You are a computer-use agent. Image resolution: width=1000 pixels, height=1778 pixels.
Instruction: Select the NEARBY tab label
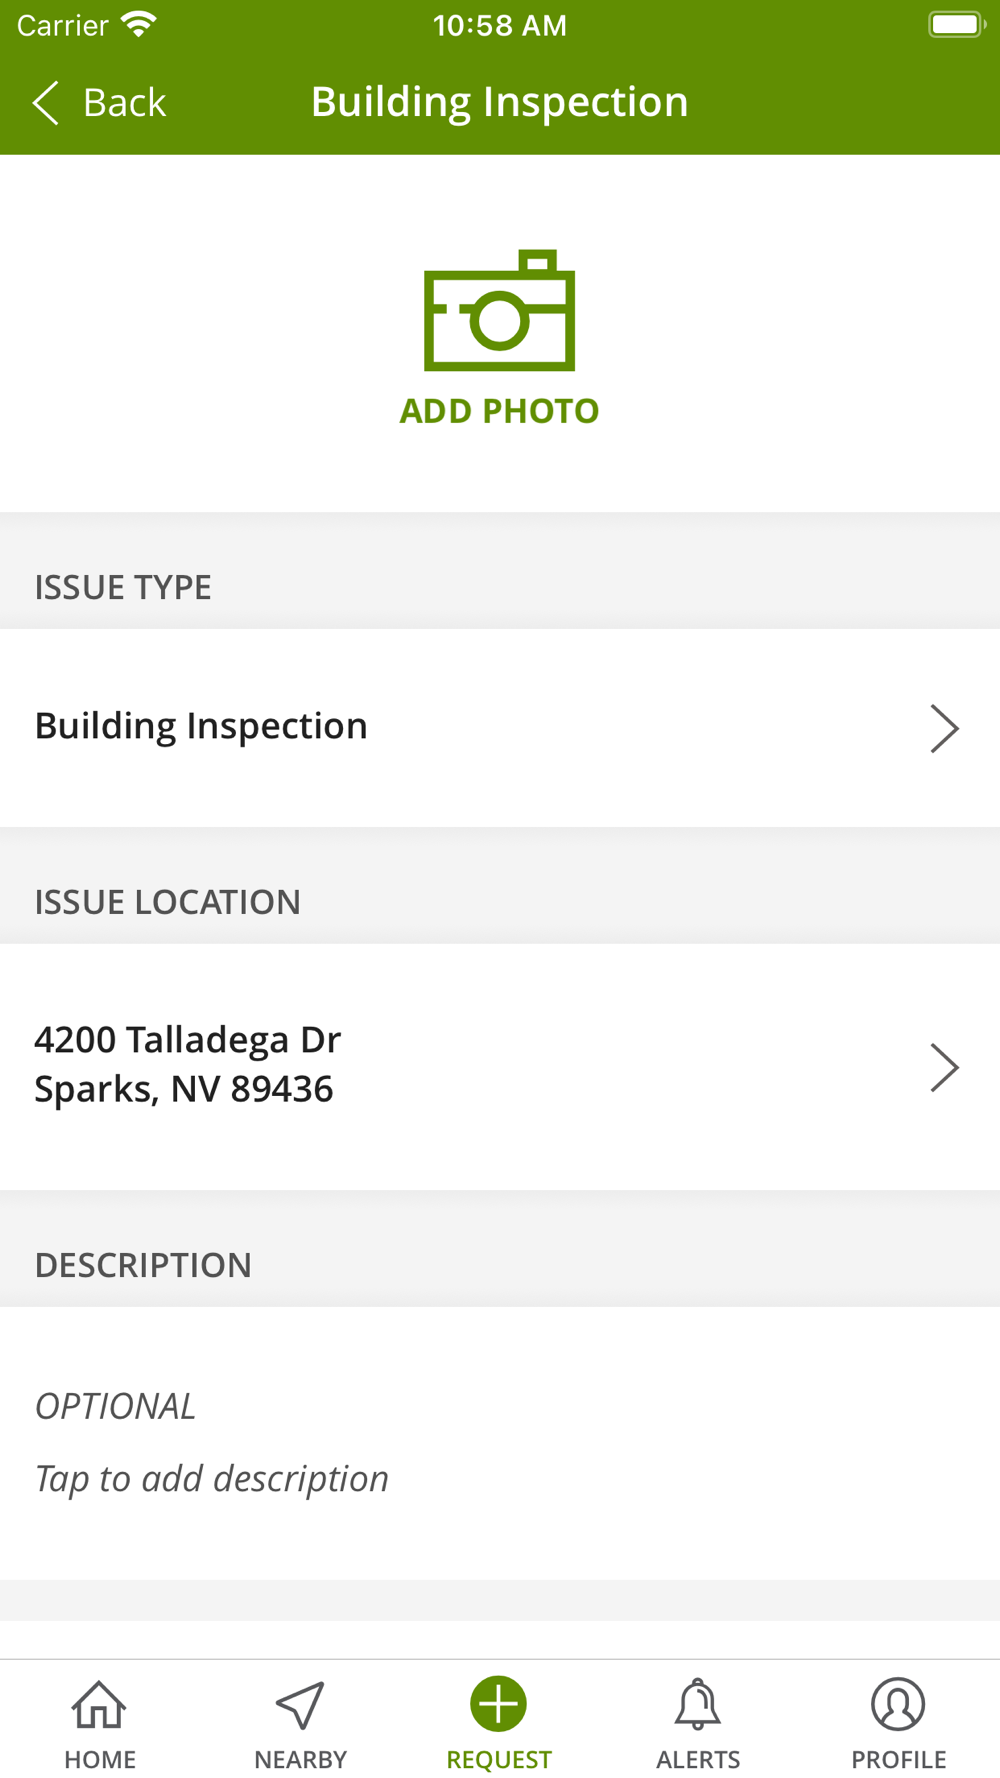click(x=300, y=1759)
